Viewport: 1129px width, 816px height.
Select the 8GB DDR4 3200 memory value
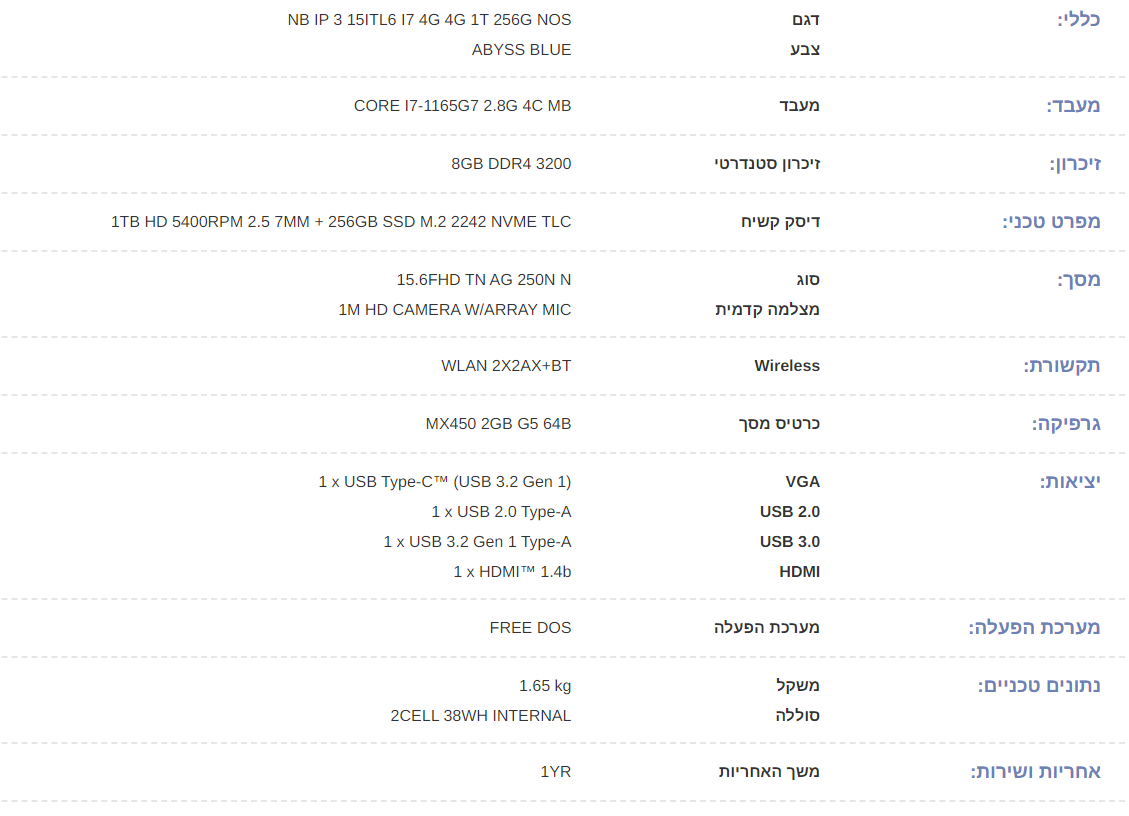click(x=511, y=164)
